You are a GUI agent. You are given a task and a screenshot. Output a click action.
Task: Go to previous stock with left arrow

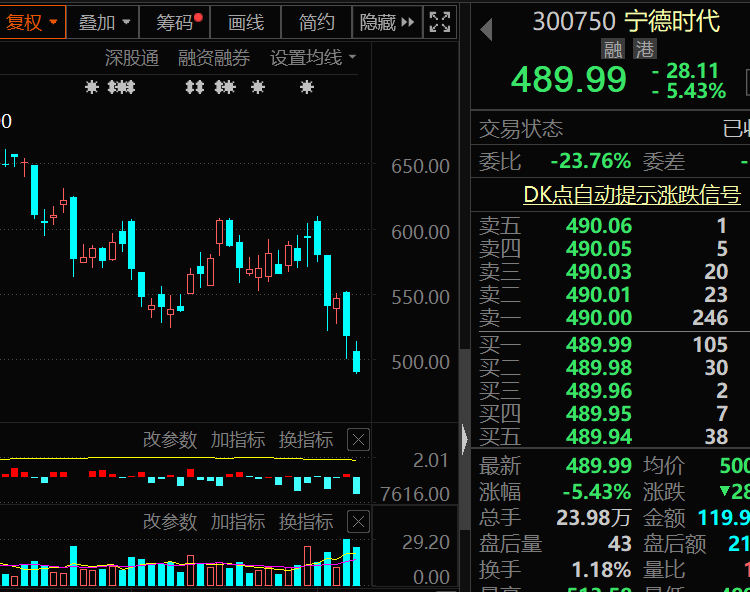tap(486, 30)
